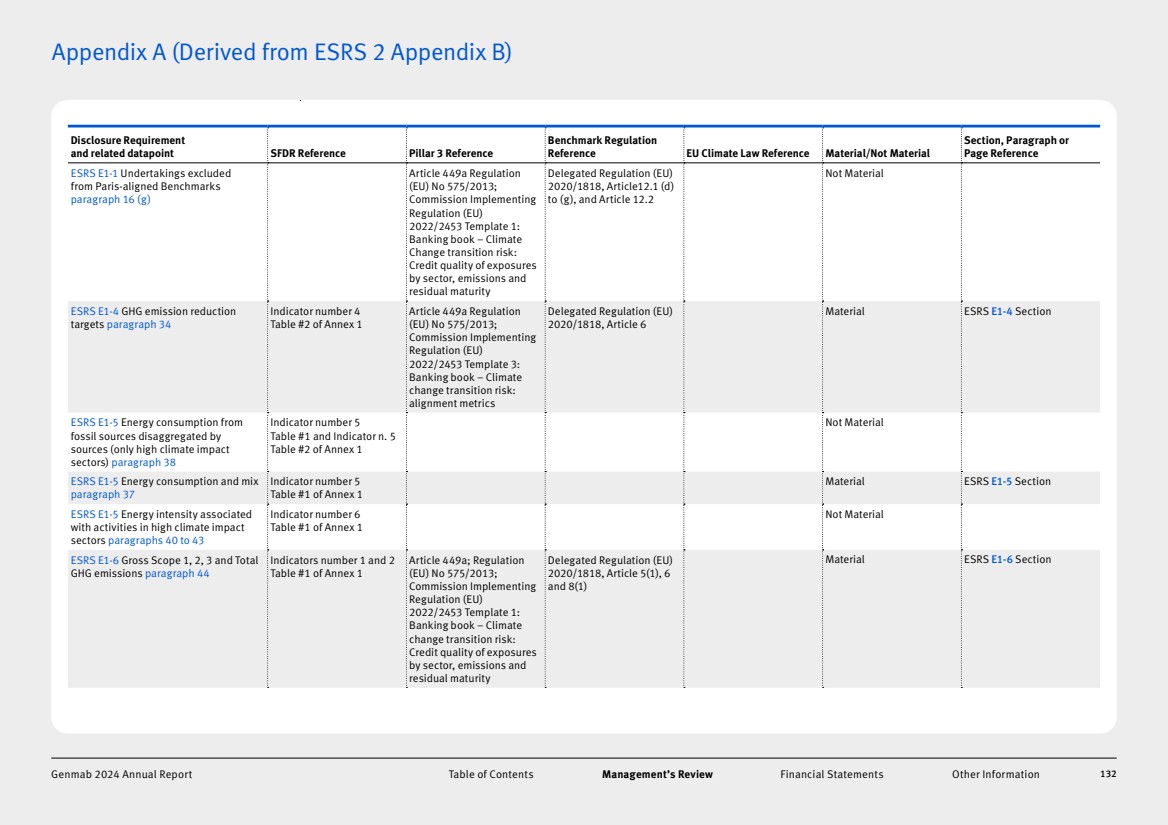1168x825 pixels.
Task: Open ESRS E1-4 GHG emission reduction link
Action: point(94,312)
